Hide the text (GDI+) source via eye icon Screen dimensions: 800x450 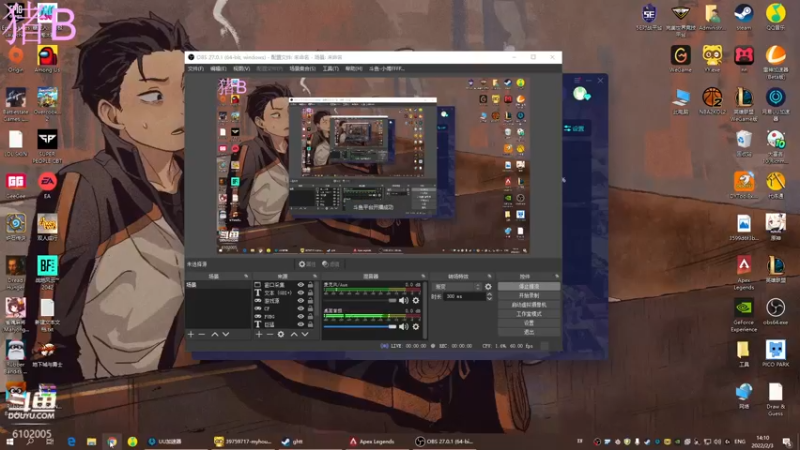[x=301, y=293]
